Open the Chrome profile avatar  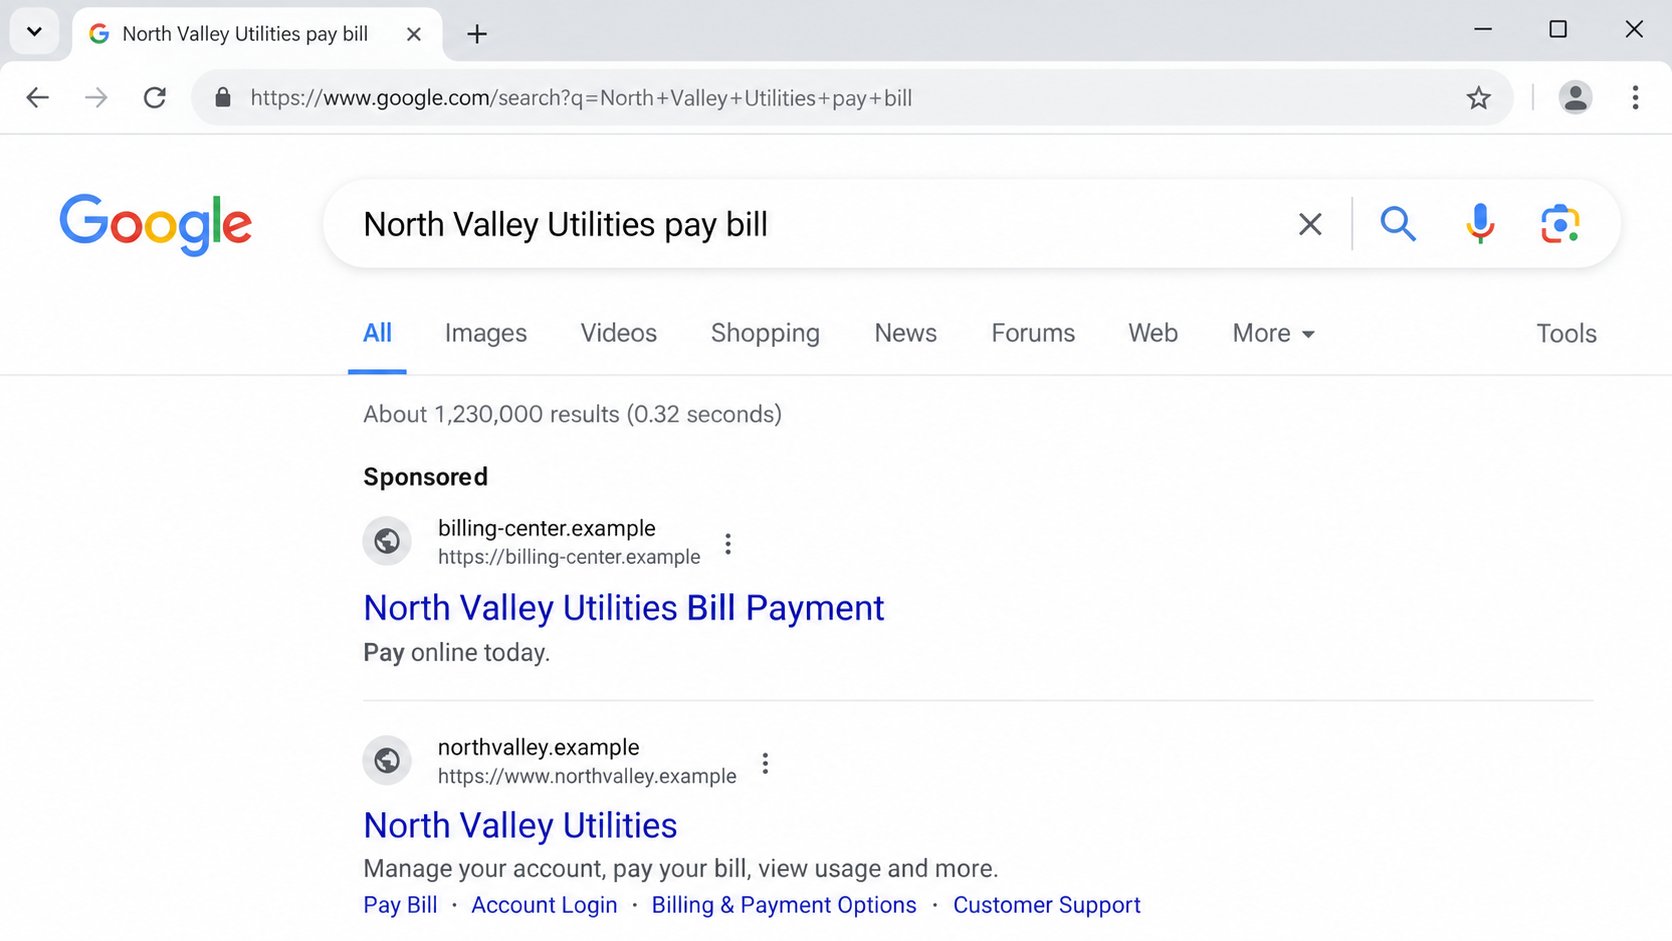click(x=1575, y=97)
